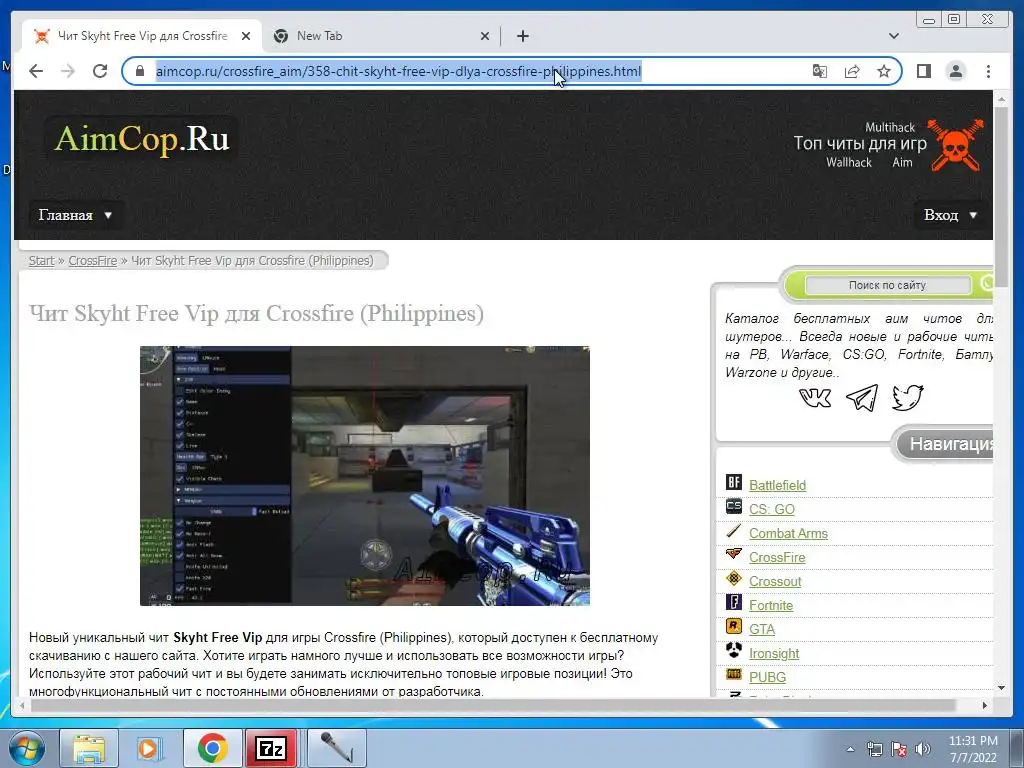The height and width of the screenshot is (768, 1024).
Task: Click the green search submit button
Action: pos(986,283)
